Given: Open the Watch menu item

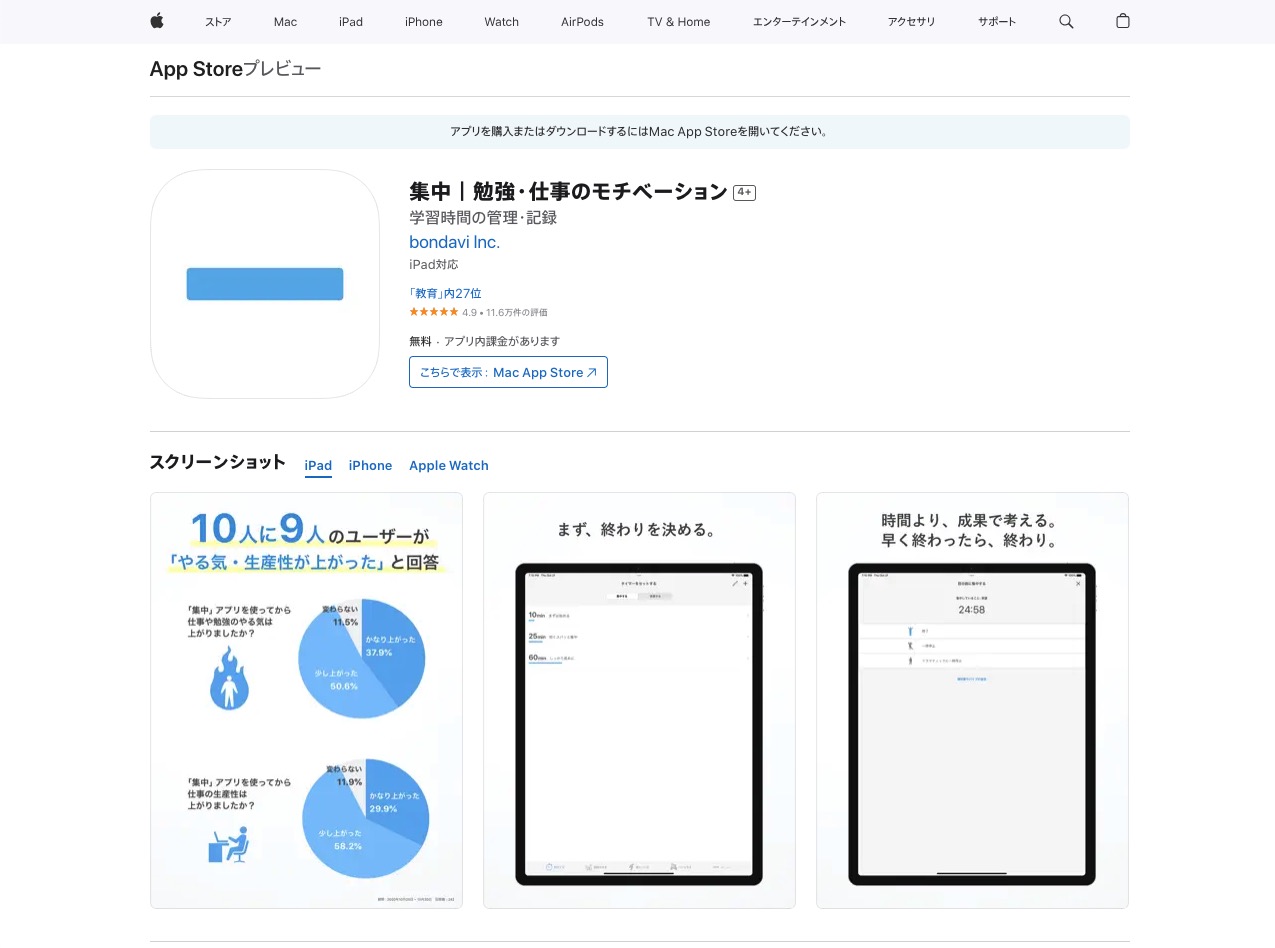Looking at the screenshot, I should tap(501, 22).
